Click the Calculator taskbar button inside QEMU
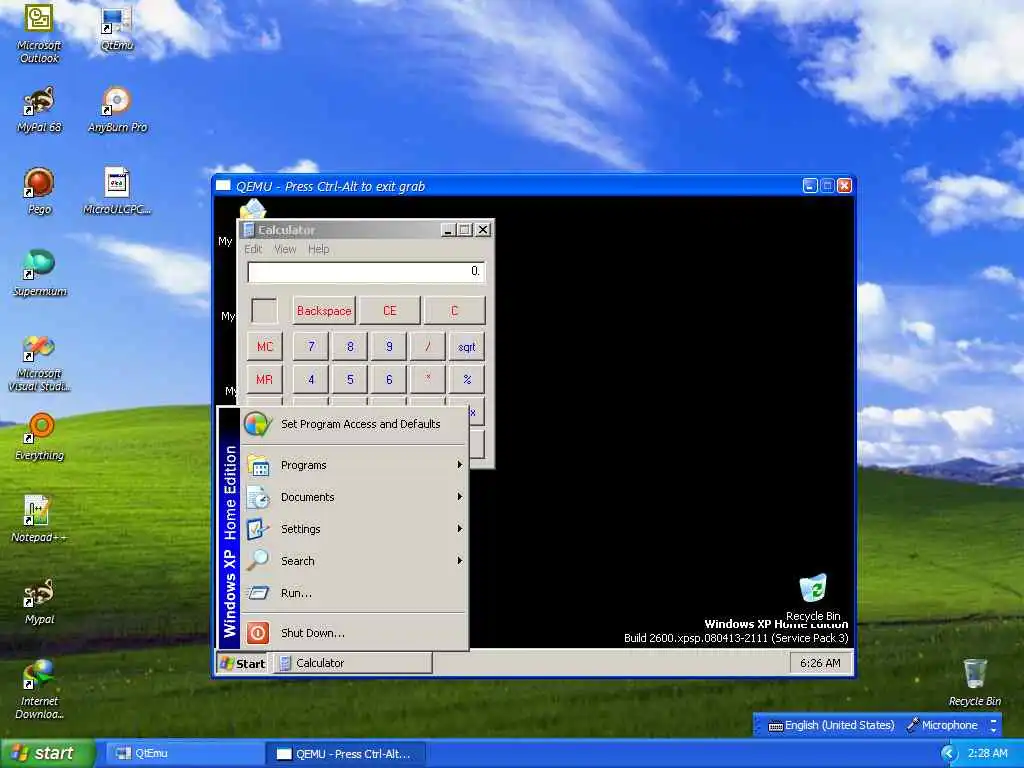Image resolution: width=1024 pixels, height=768 pixels. (x=353, y=664)
